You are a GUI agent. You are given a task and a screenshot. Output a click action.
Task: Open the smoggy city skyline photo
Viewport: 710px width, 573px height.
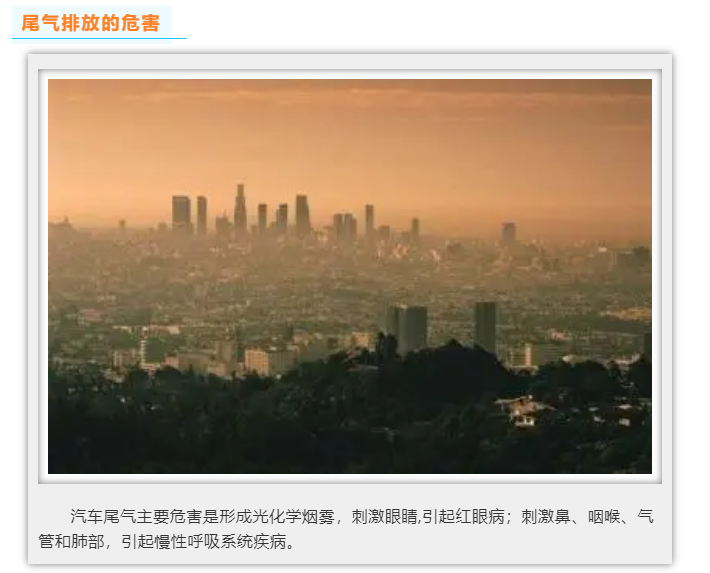350,276
